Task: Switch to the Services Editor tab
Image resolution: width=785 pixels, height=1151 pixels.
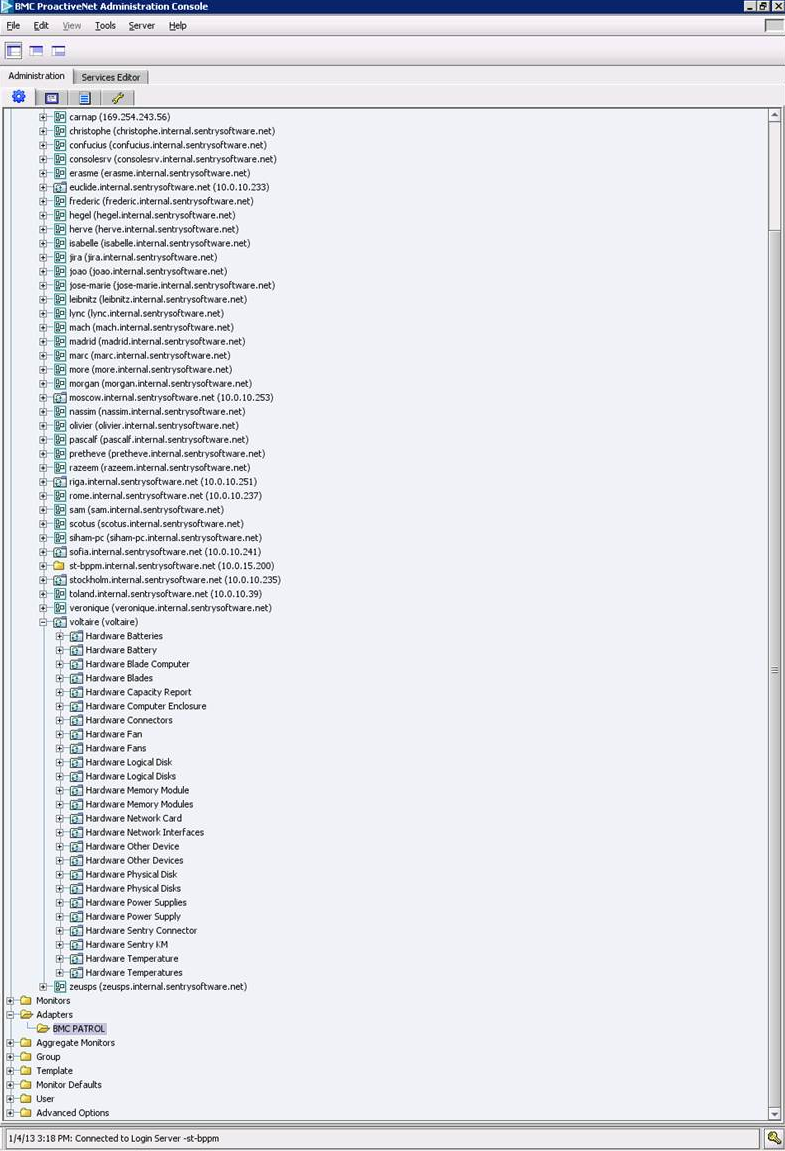Action: [x=111, y=77]
